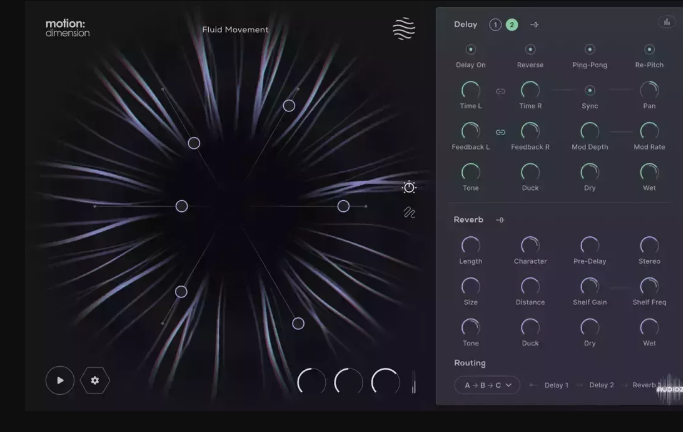This screenshot has width=683, height=432.
Task: Click the Shelf Gain knob
Action: (590, 286)
